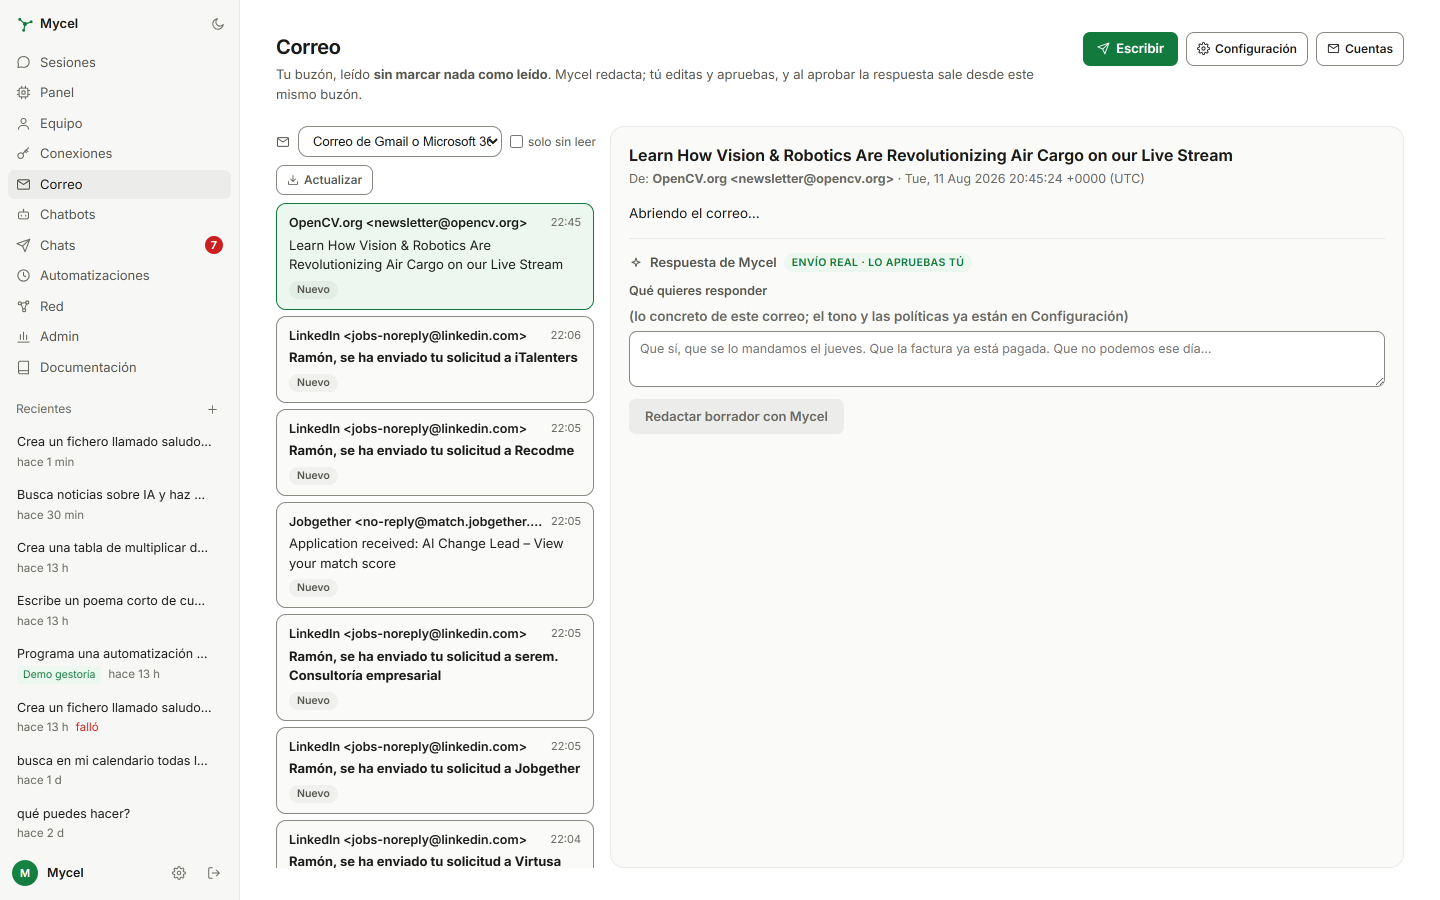This screenshot has height=900, width=1440.
Task: Open the 'Crea un fichero' session from 1 min ago
Action: pos(120,451)
